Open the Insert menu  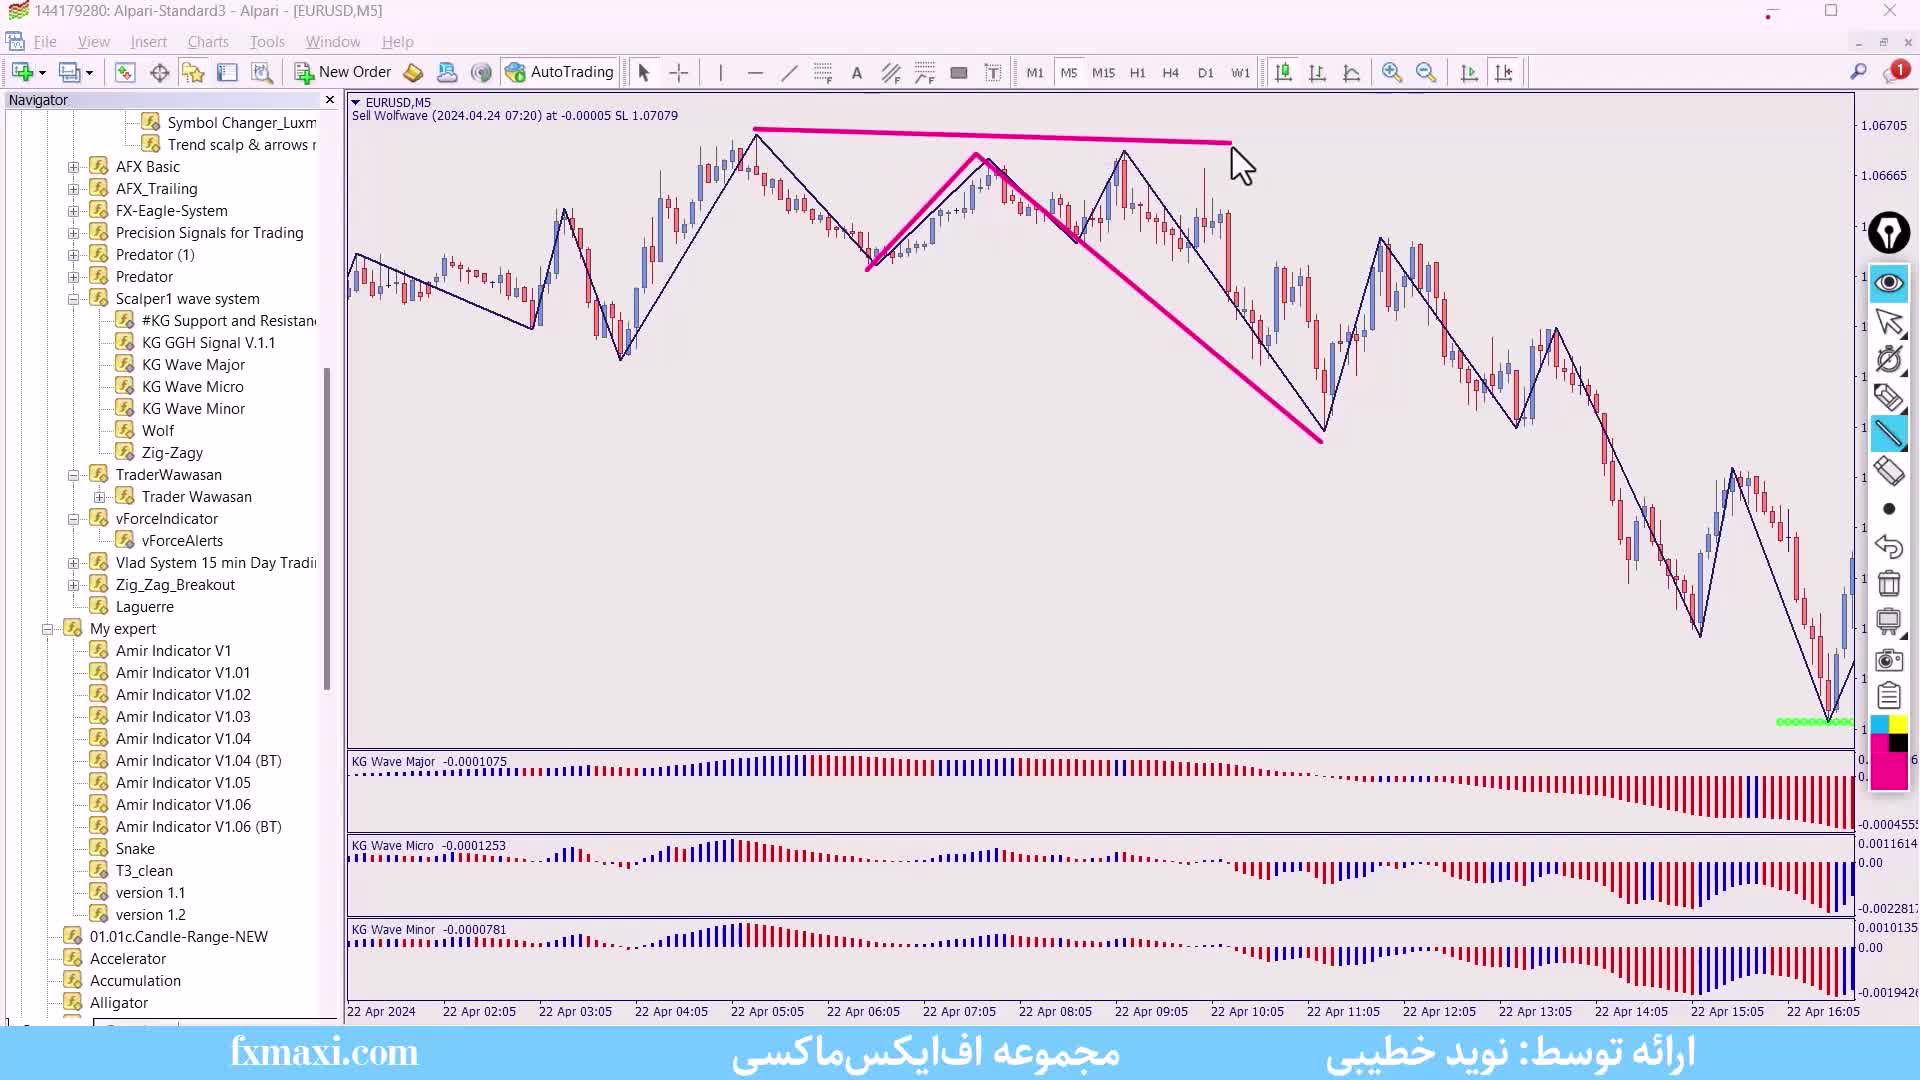(x=148, y=42)
